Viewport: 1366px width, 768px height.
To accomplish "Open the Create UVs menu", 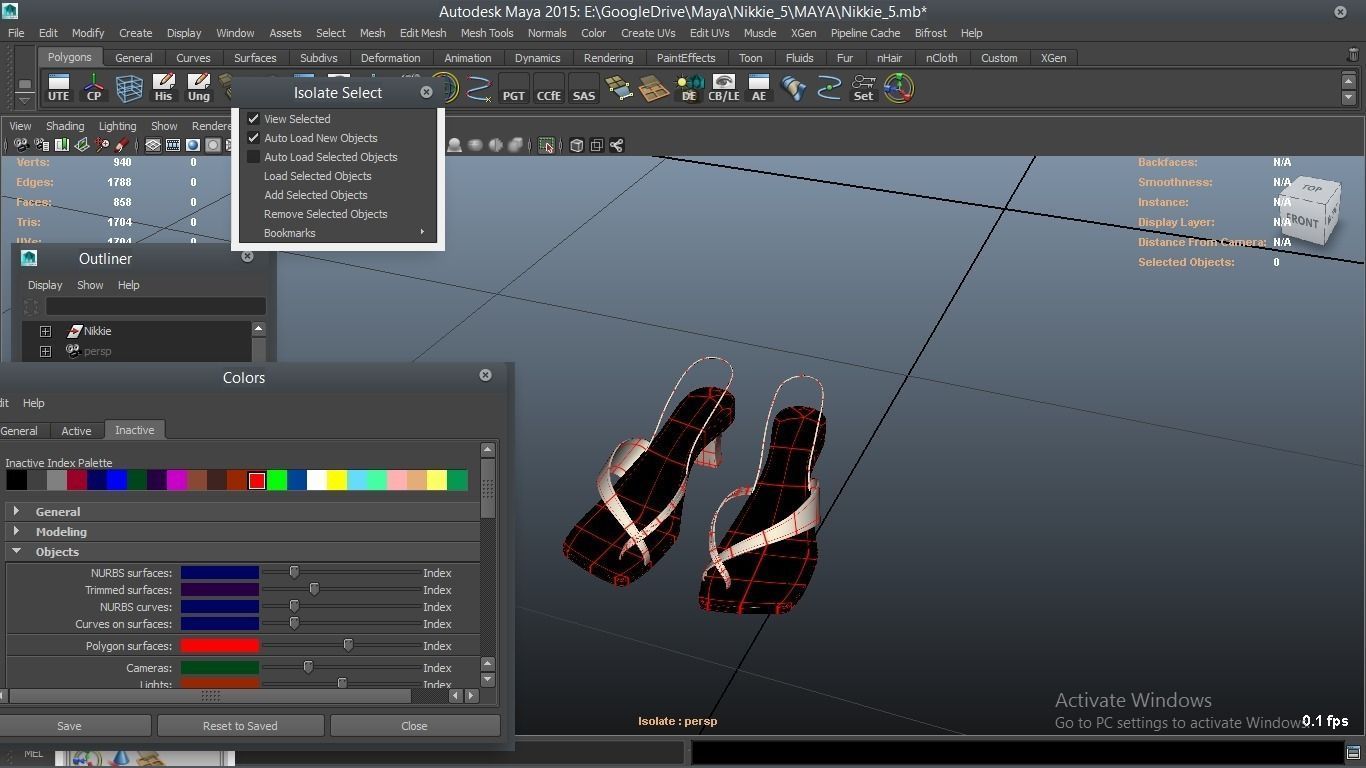I will tap(648, 33).
